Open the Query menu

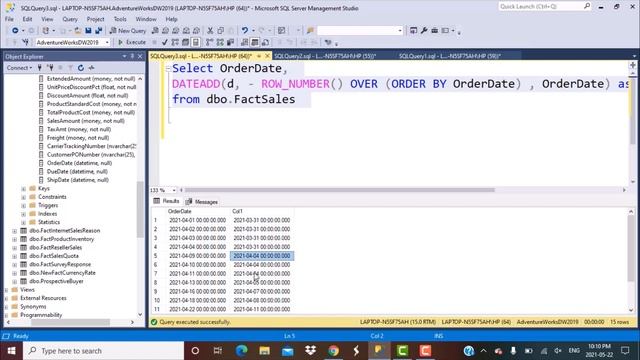tap(70, 19)
